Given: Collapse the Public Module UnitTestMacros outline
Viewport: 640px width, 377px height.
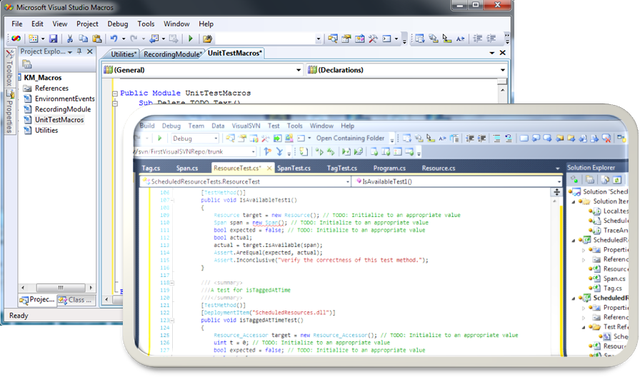Looking at the screenshot, I should [x=115, y=93].
